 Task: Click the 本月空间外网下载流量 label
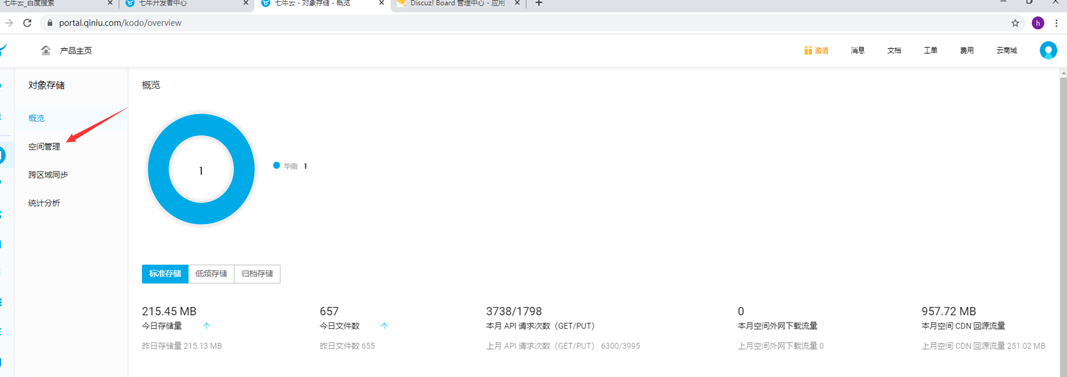778,326
